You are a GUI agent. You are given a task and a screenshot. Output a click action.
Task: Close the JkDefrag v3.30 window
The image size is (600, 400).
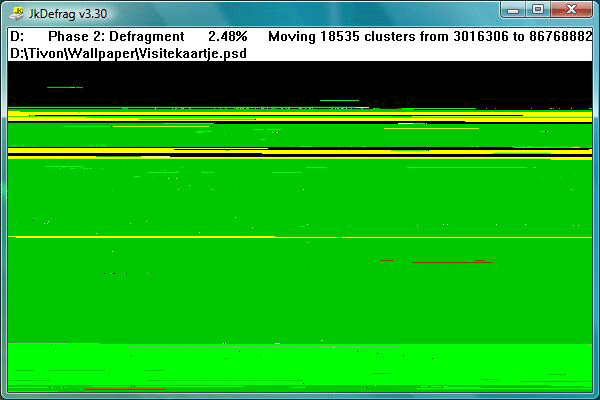pos(571,10)
